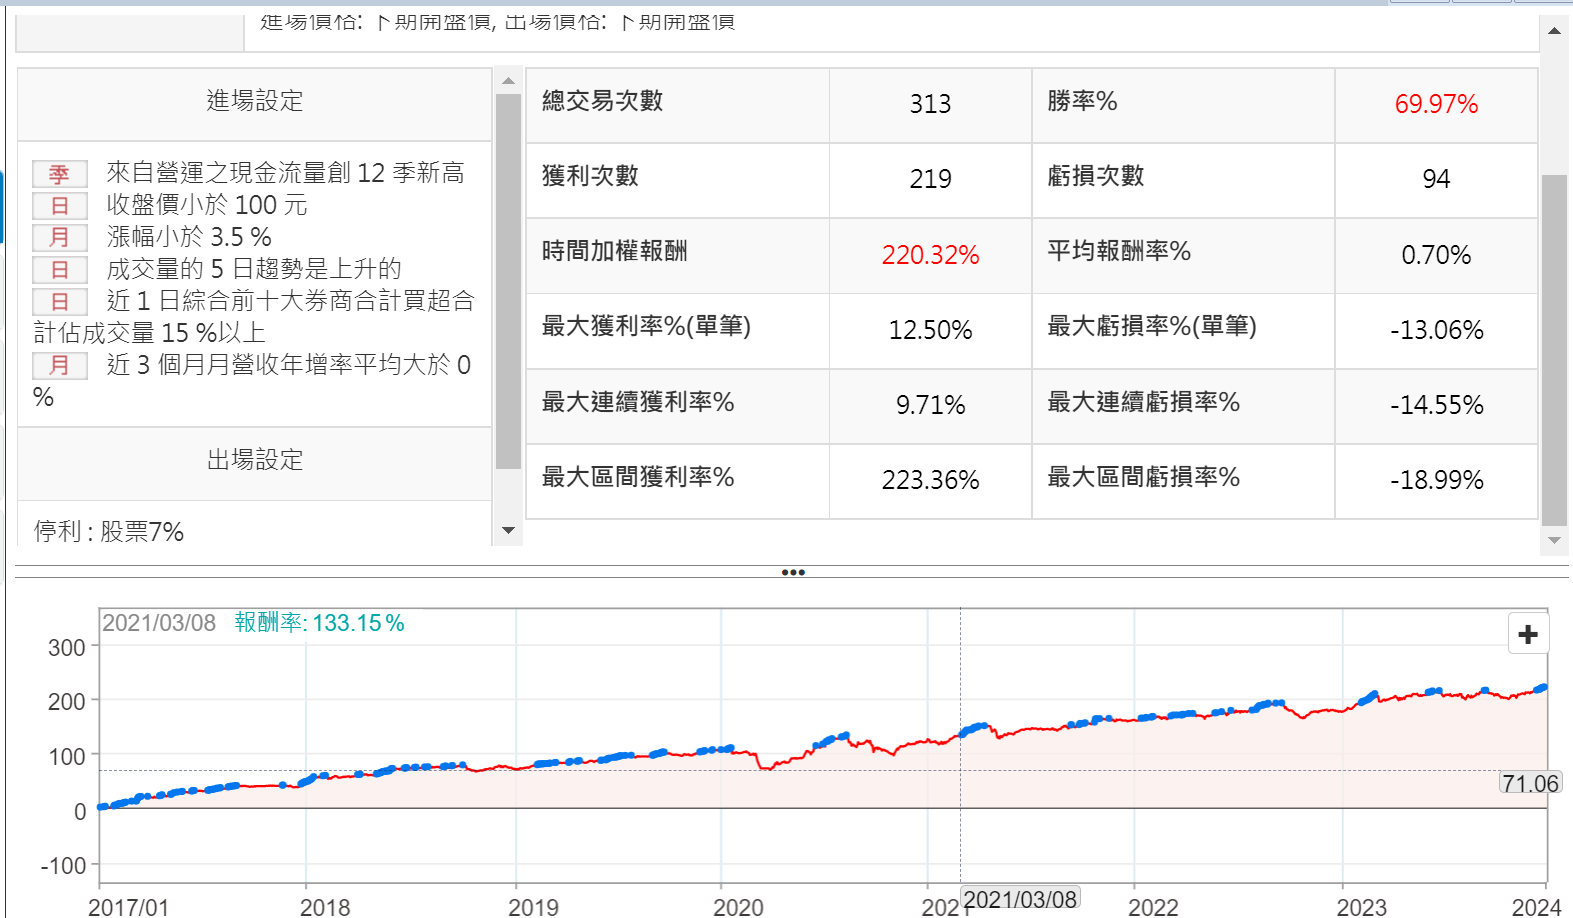1573x918 pixels.
Task: Click the 月 badge beside 漲幅小於 3.5 %
Action: 59,238
